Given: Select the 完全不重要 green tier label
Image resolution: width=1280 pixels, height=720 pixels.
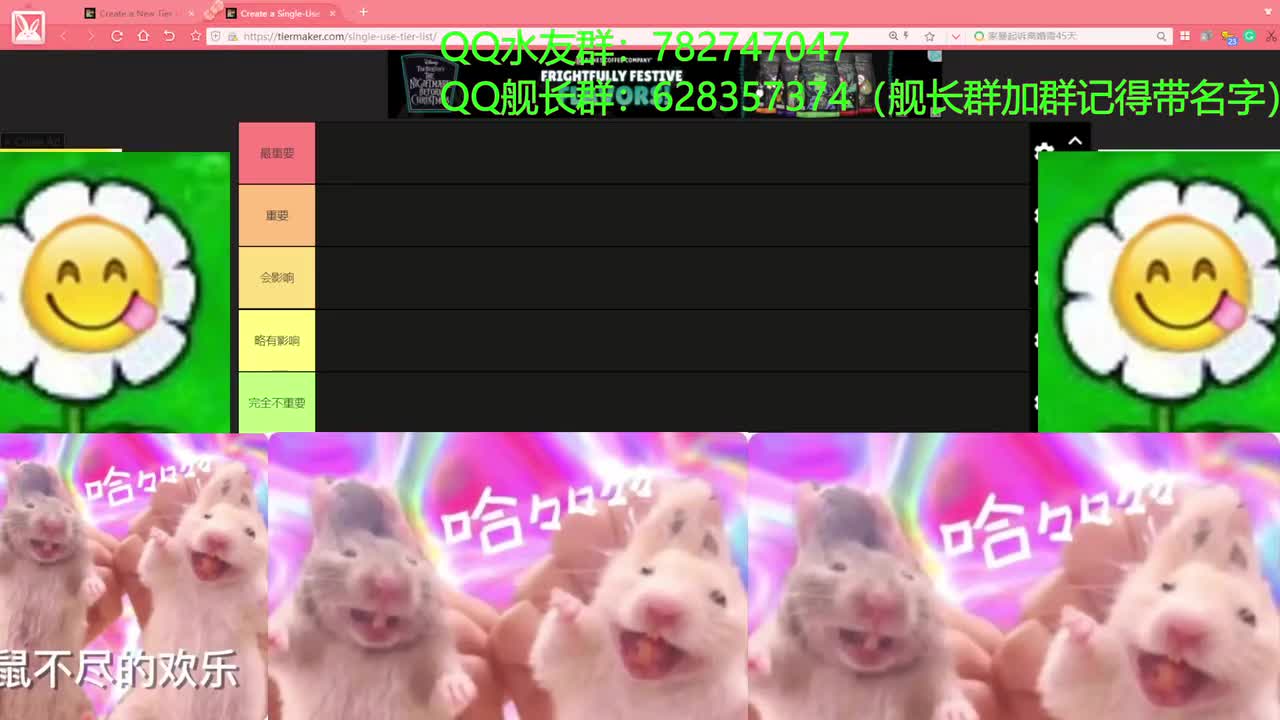Looking at the screenshot, I should click(277, 402).
